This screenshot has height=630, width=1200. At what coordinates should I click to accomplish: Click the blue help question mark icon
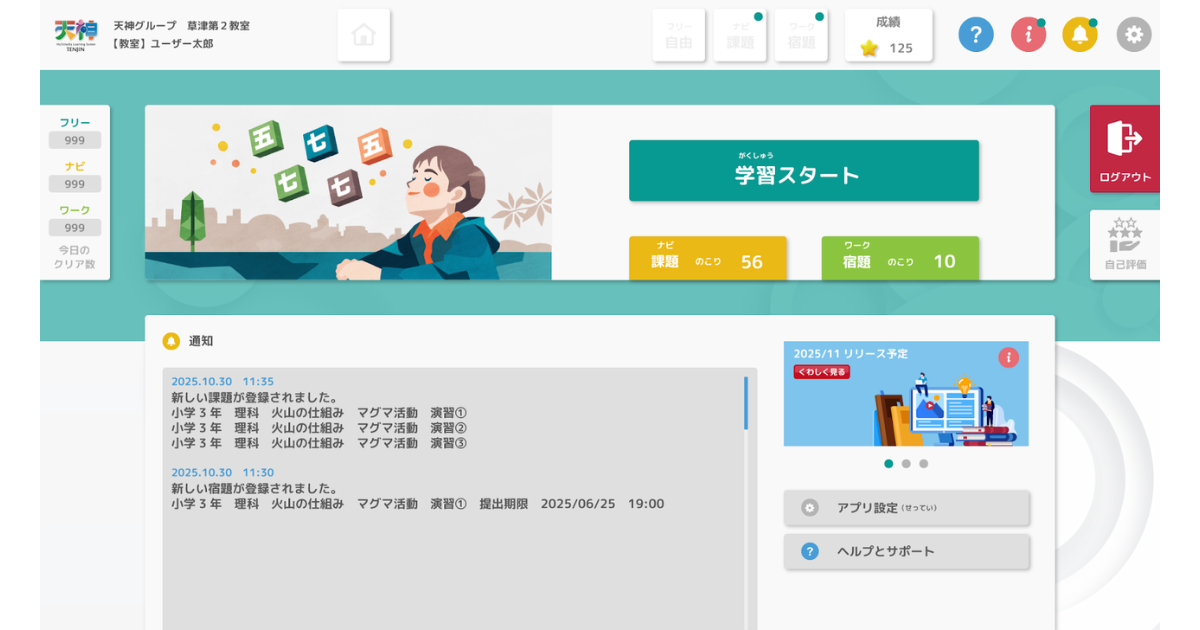coord(976,34)
